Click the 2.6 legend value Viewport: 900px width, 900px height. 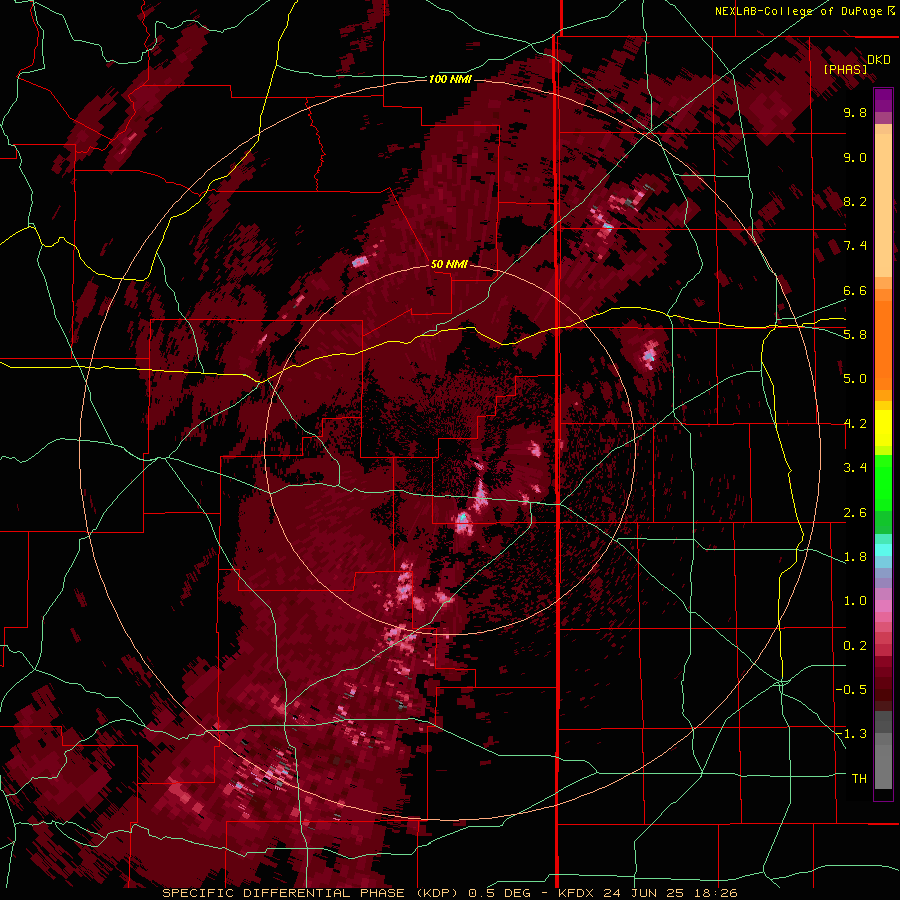tap(855, 513)
